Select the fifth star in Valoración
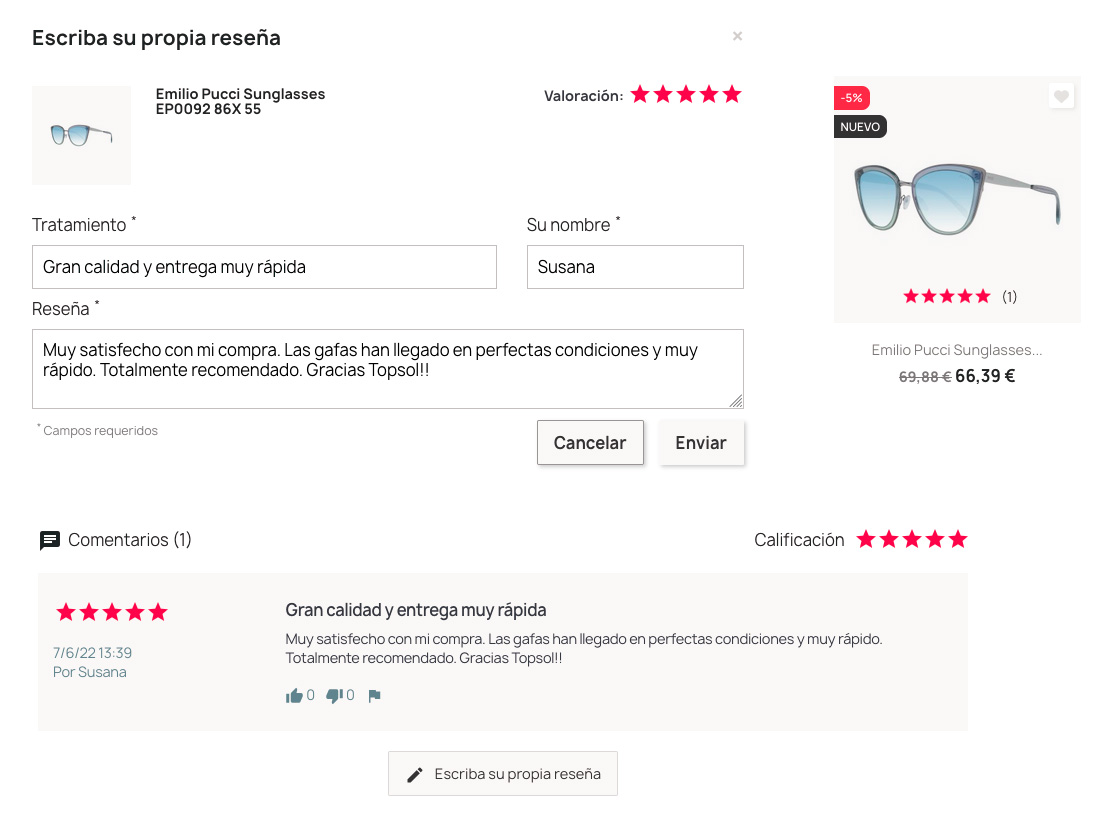The width and height of the screenshot is (1100, 820). tap(732, 94)
